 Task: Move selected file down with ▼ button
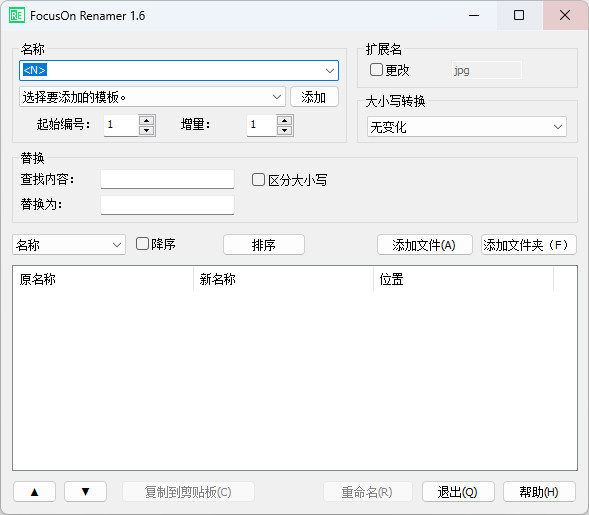pos(85,492)
